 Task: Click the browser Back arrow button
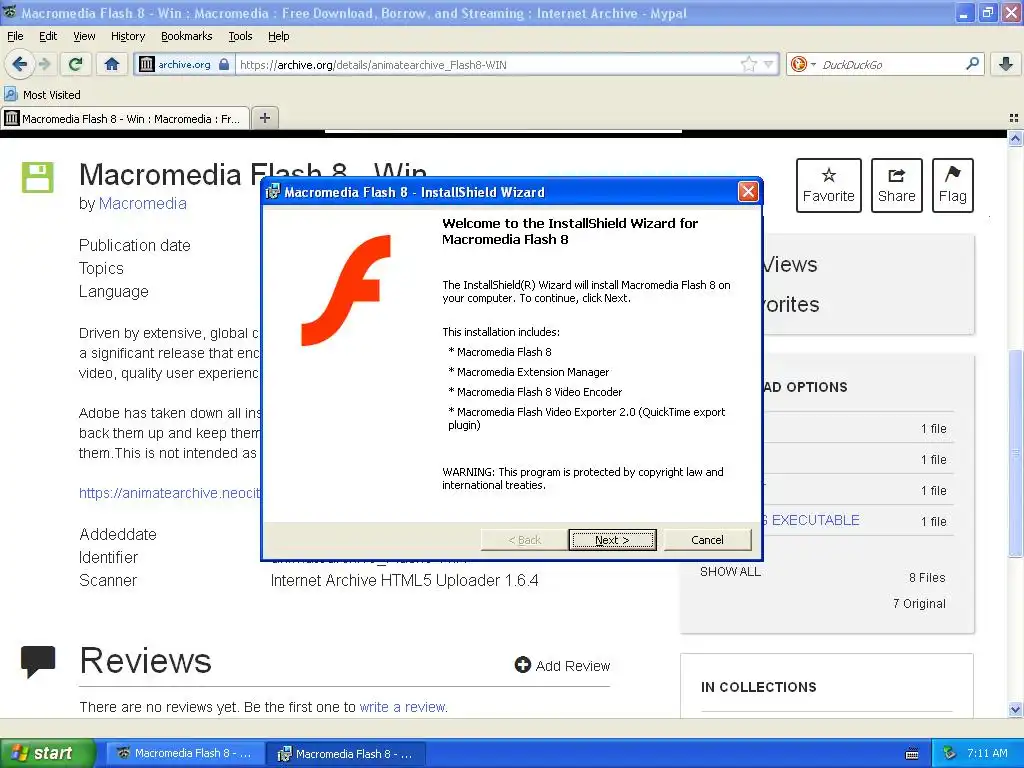[20, 64]
